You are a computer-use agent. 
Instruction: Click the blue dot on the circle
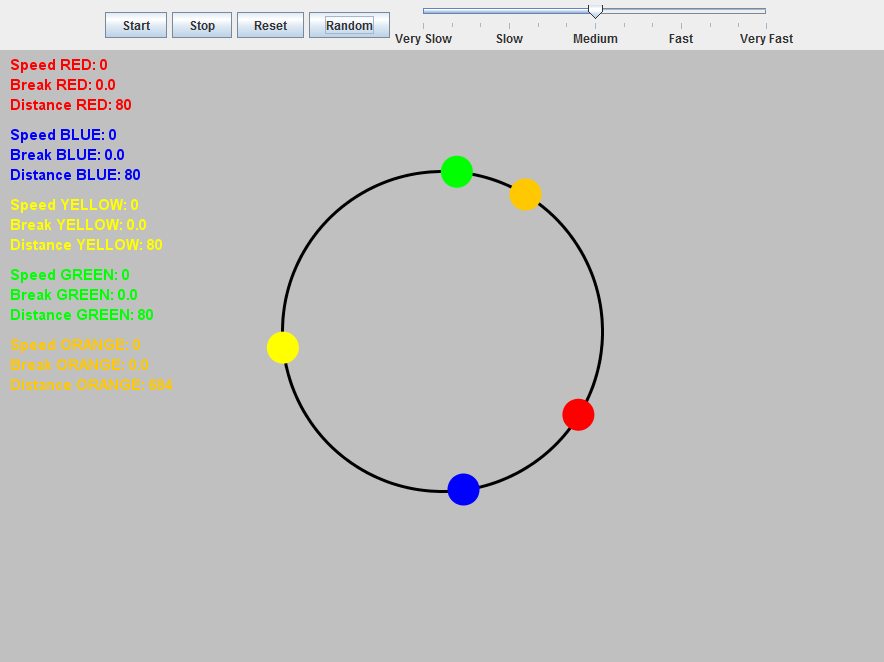pyautogui.click(x=463, y=489)
